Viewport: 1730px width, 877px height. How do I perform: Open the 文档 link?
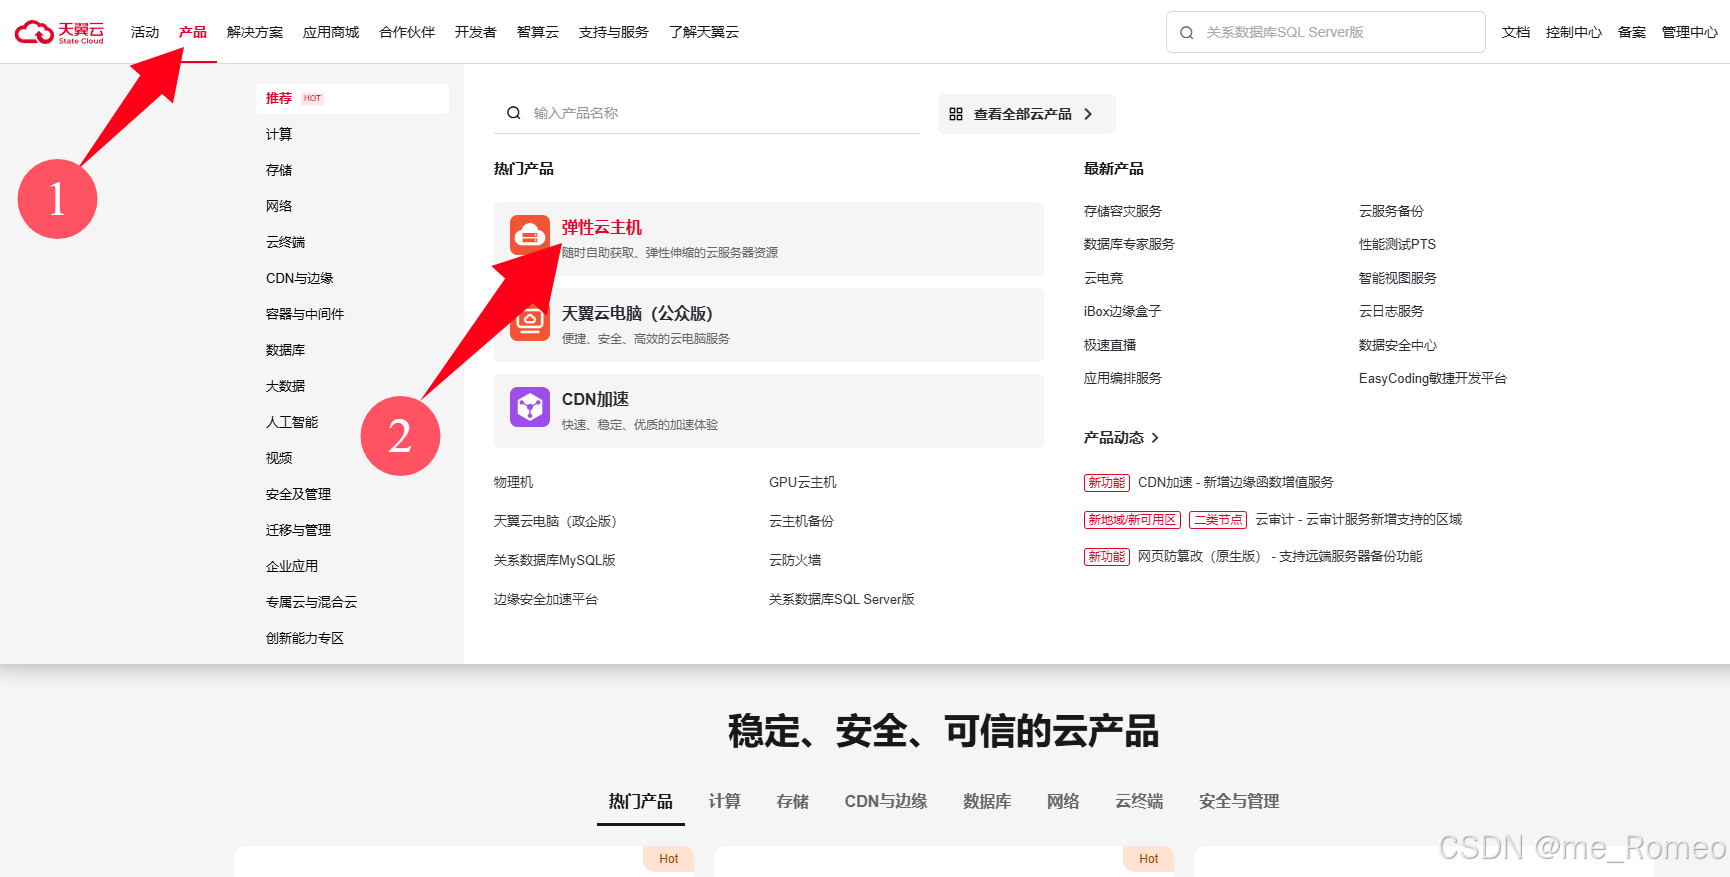point(1516,32)
